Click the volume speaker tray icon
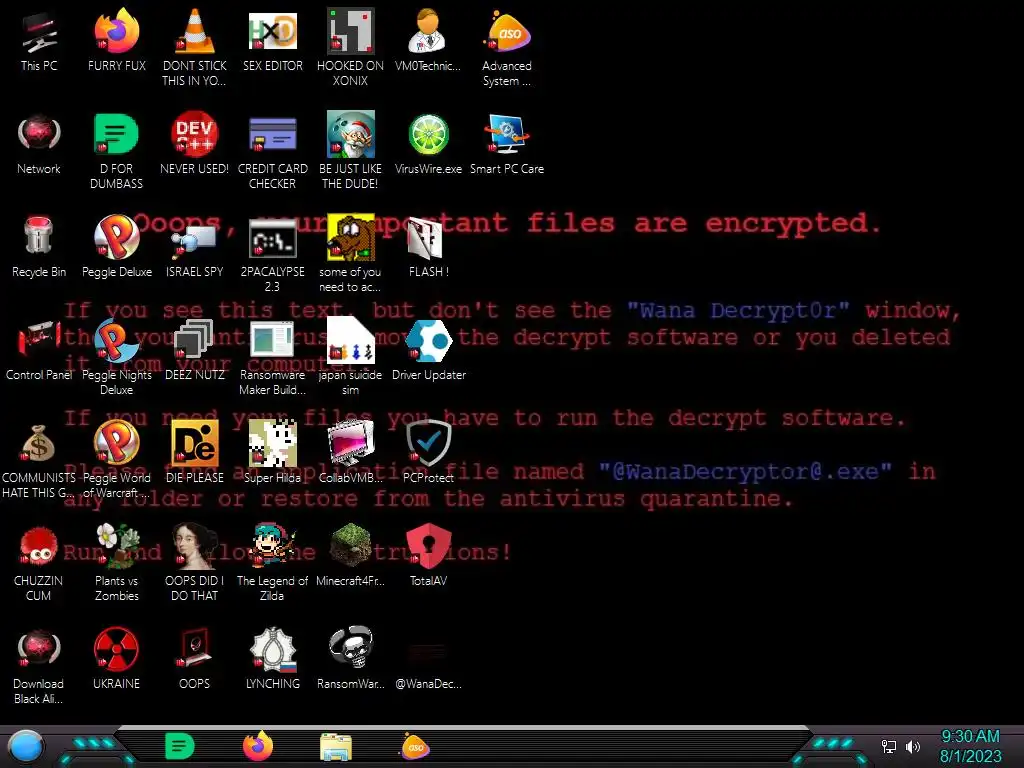Image resolution: width=1024 pixels, height=768 pixels. point(913,746)
